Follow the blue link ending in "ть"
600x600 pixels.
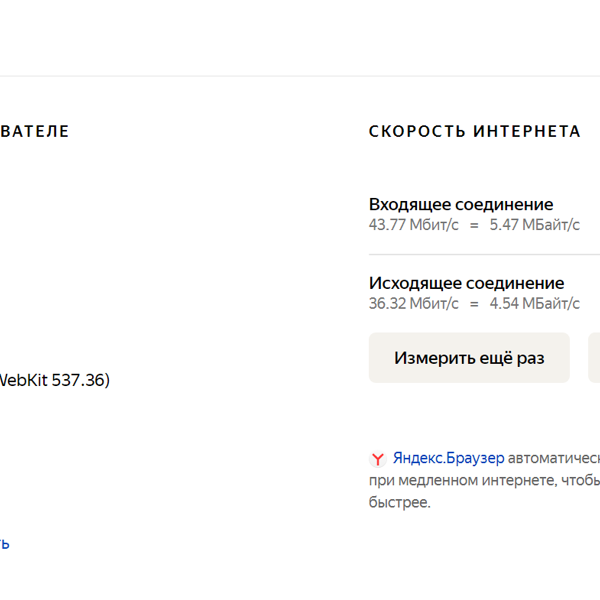[5, 543]
